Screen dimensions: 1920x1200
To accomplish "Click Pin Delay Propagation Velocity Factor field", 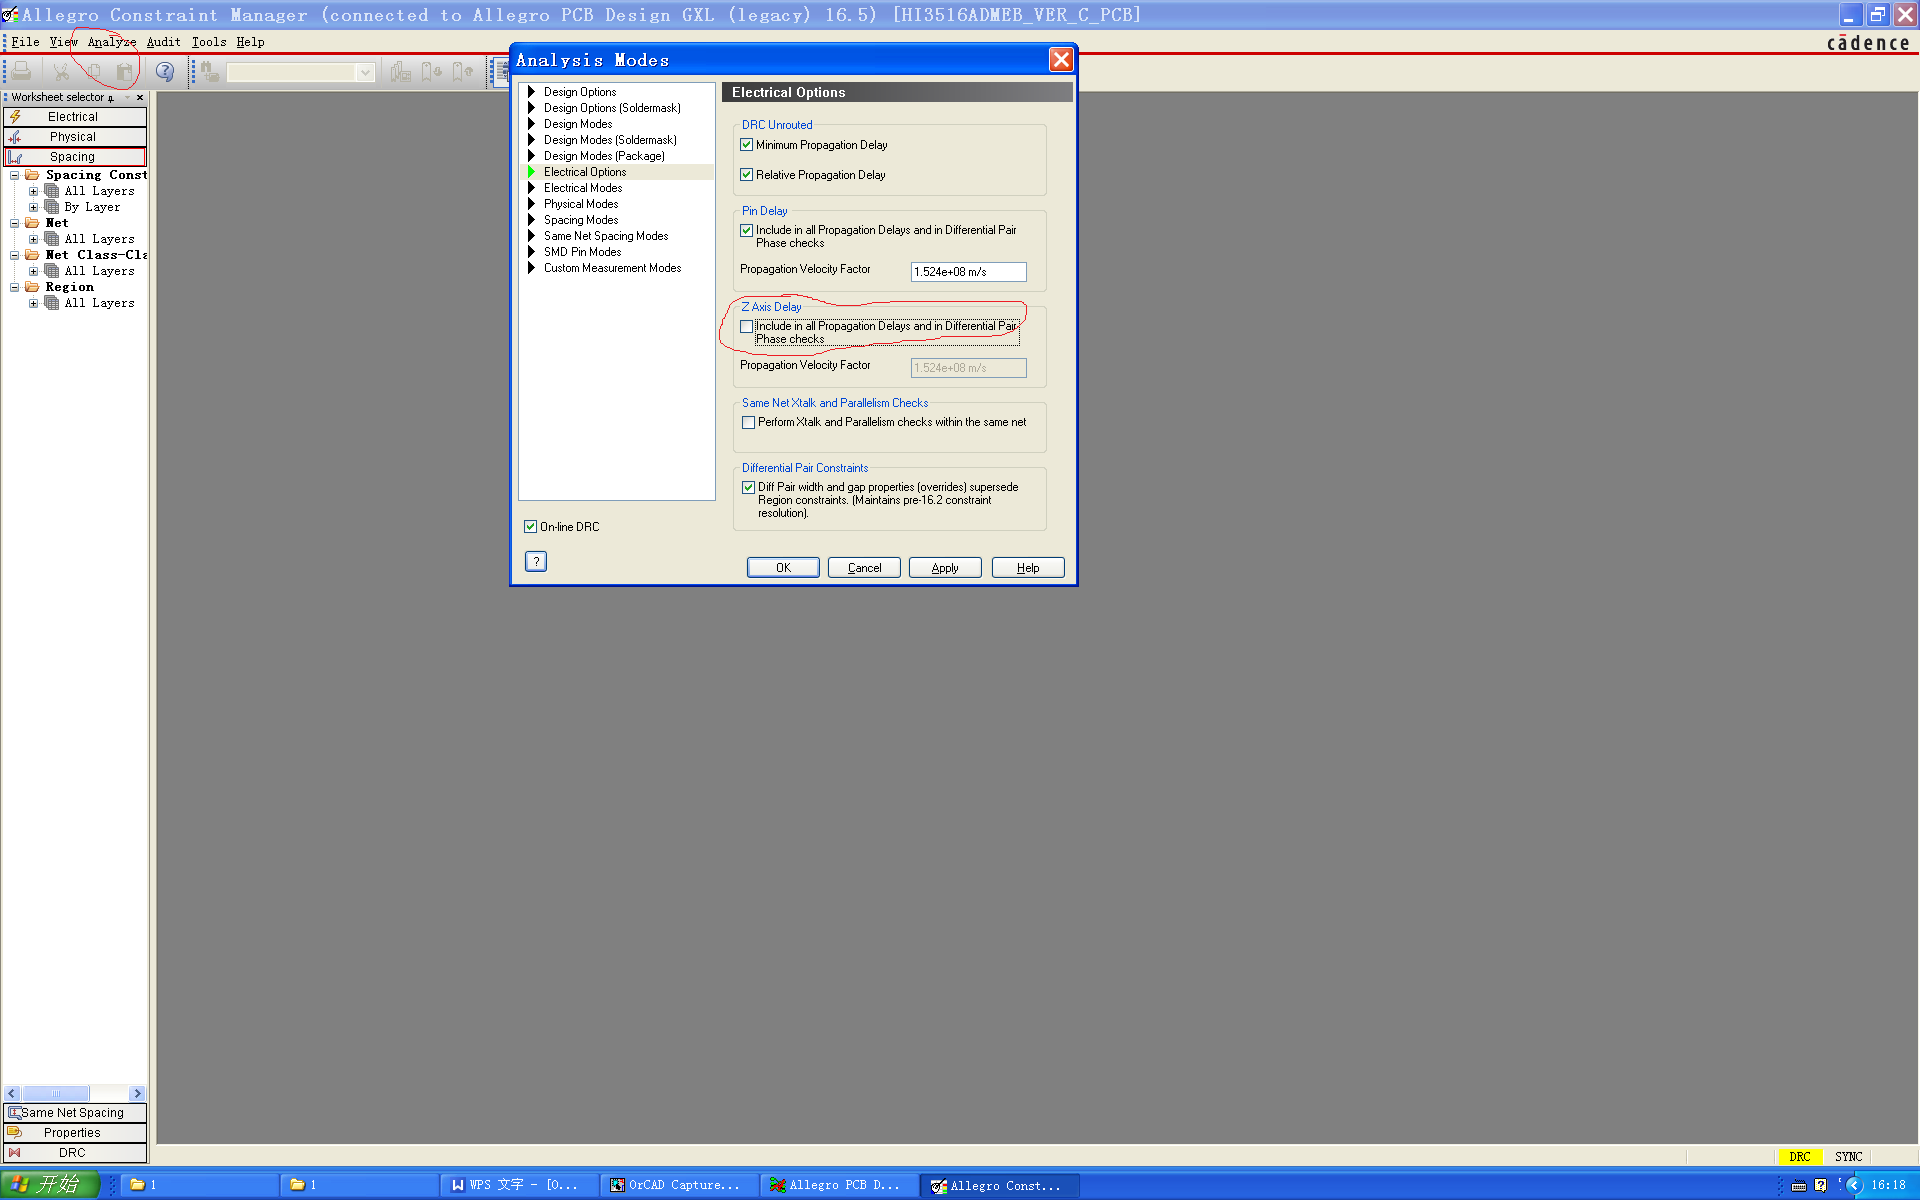I will tap(967, 272).
